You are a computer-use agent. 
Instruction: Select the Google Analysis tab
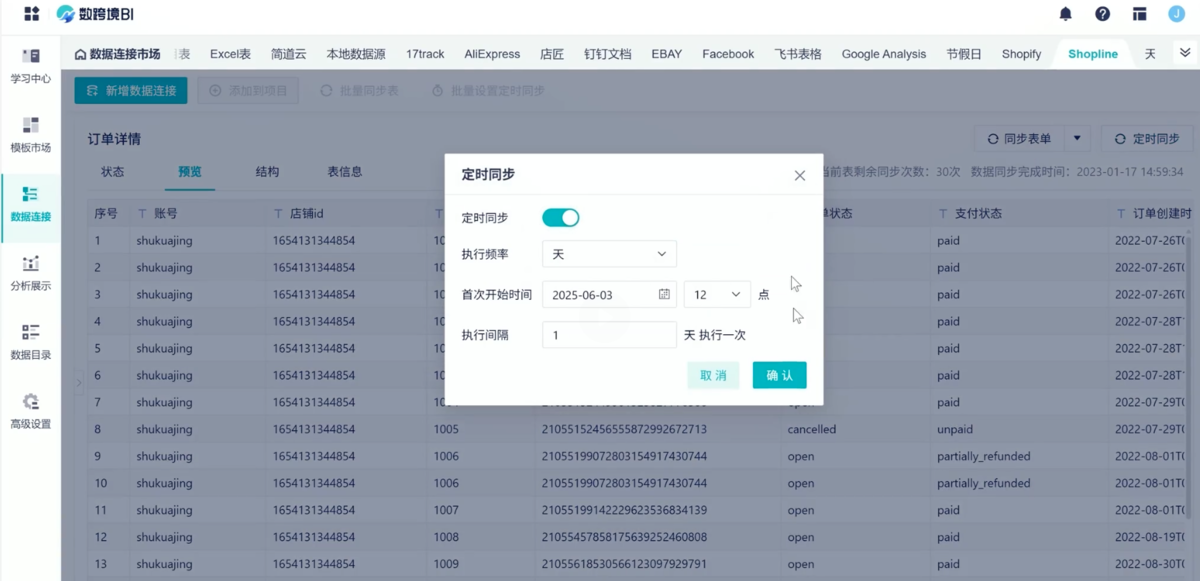point(883,54)
